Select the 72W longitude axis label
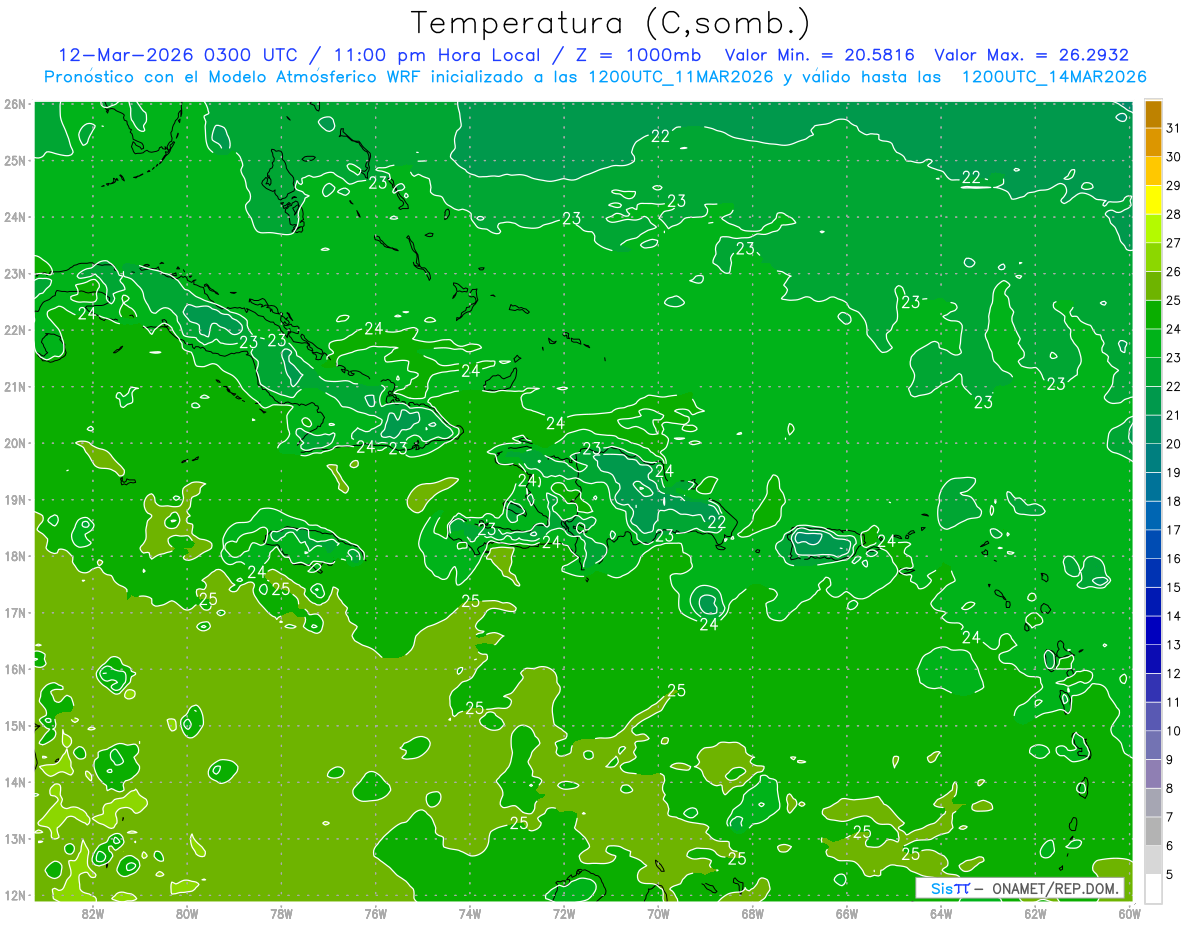Image resolution: width=1200 pixels, height=927 pixels. (x=564, y=913)
